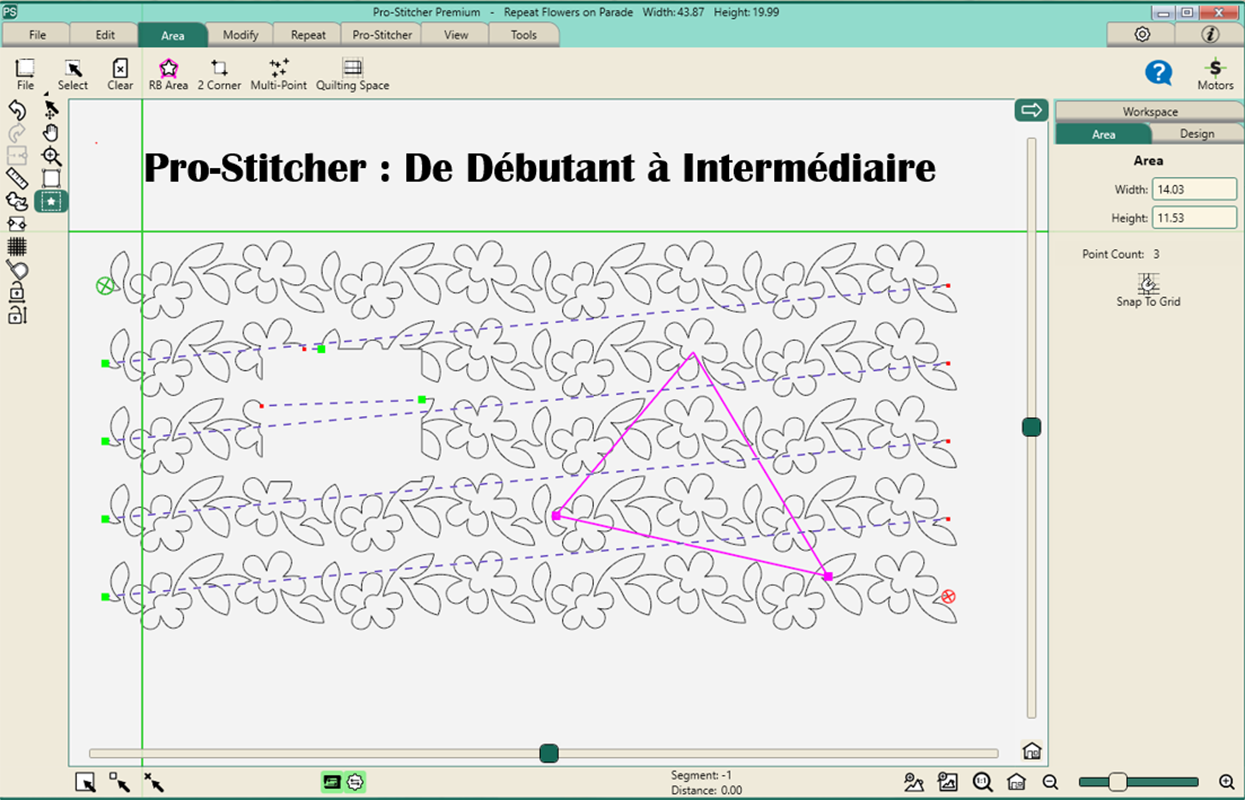Open the File tab

coord(37,35)
